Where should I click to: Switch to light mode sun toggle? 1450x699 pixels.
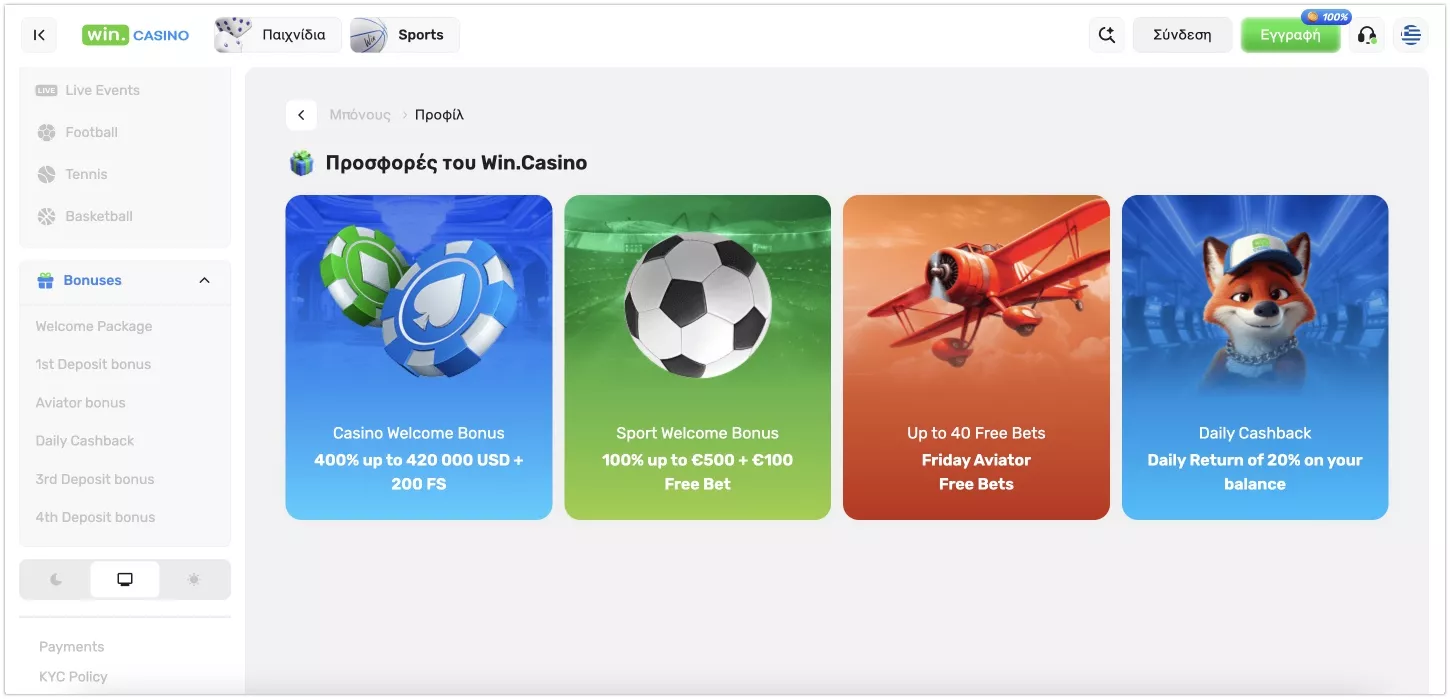[x=194, y=579]
